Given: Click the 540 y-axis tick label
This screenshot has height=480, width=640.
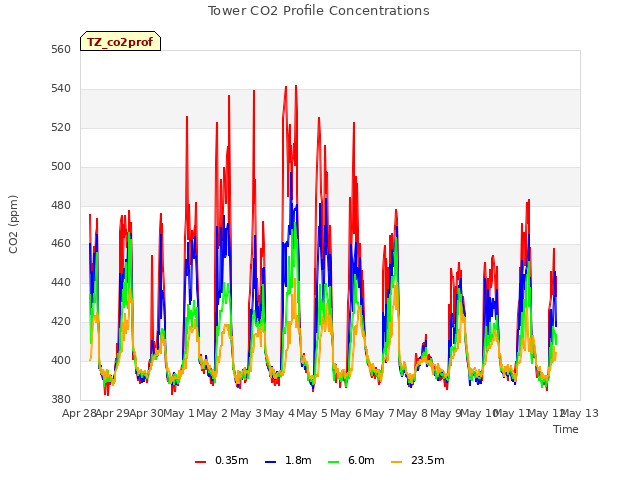Looking at the screenshot, I should pyautogui.click(x=61, y=89).
